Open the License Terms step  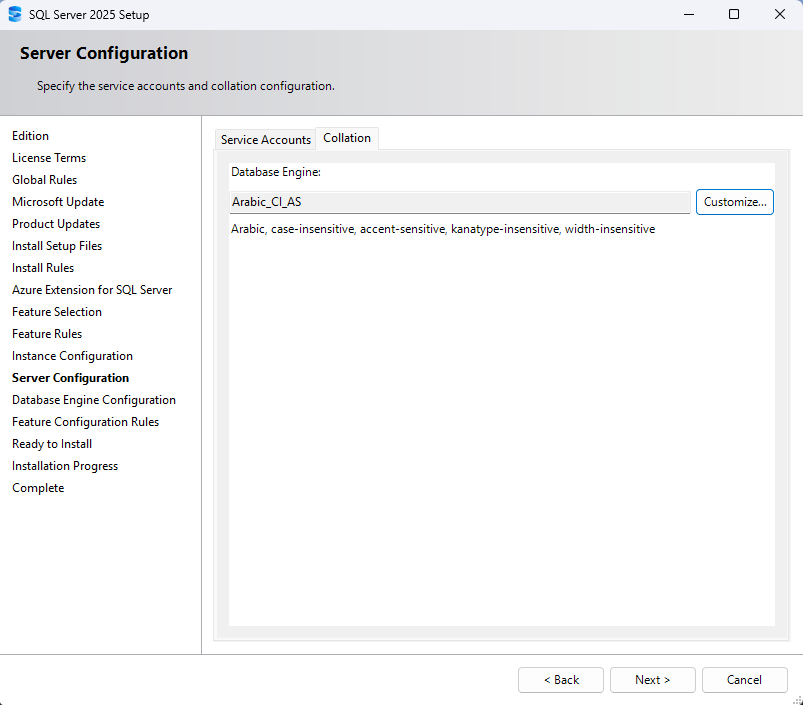(x=48, y=157)
